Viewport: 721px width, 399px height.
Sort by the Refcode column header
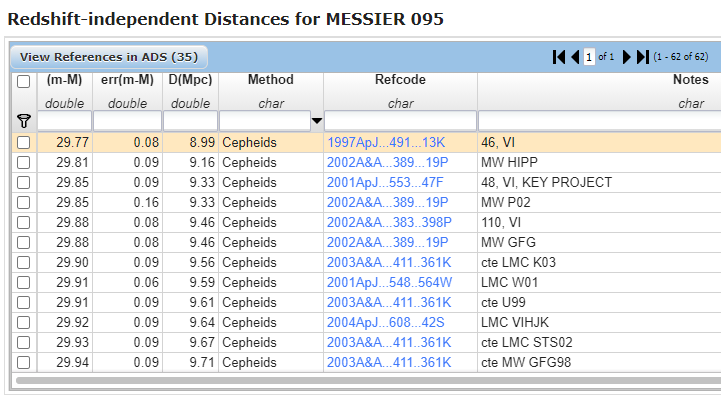pos(400,80)
